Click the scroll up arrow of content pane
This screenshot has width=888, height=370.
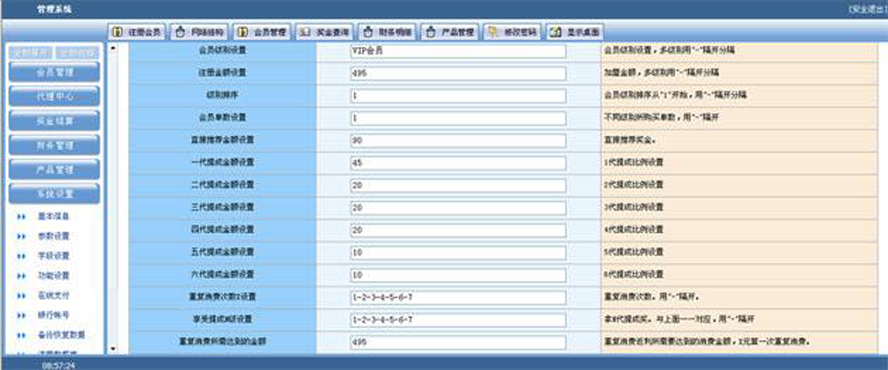(x=113, y=48)
